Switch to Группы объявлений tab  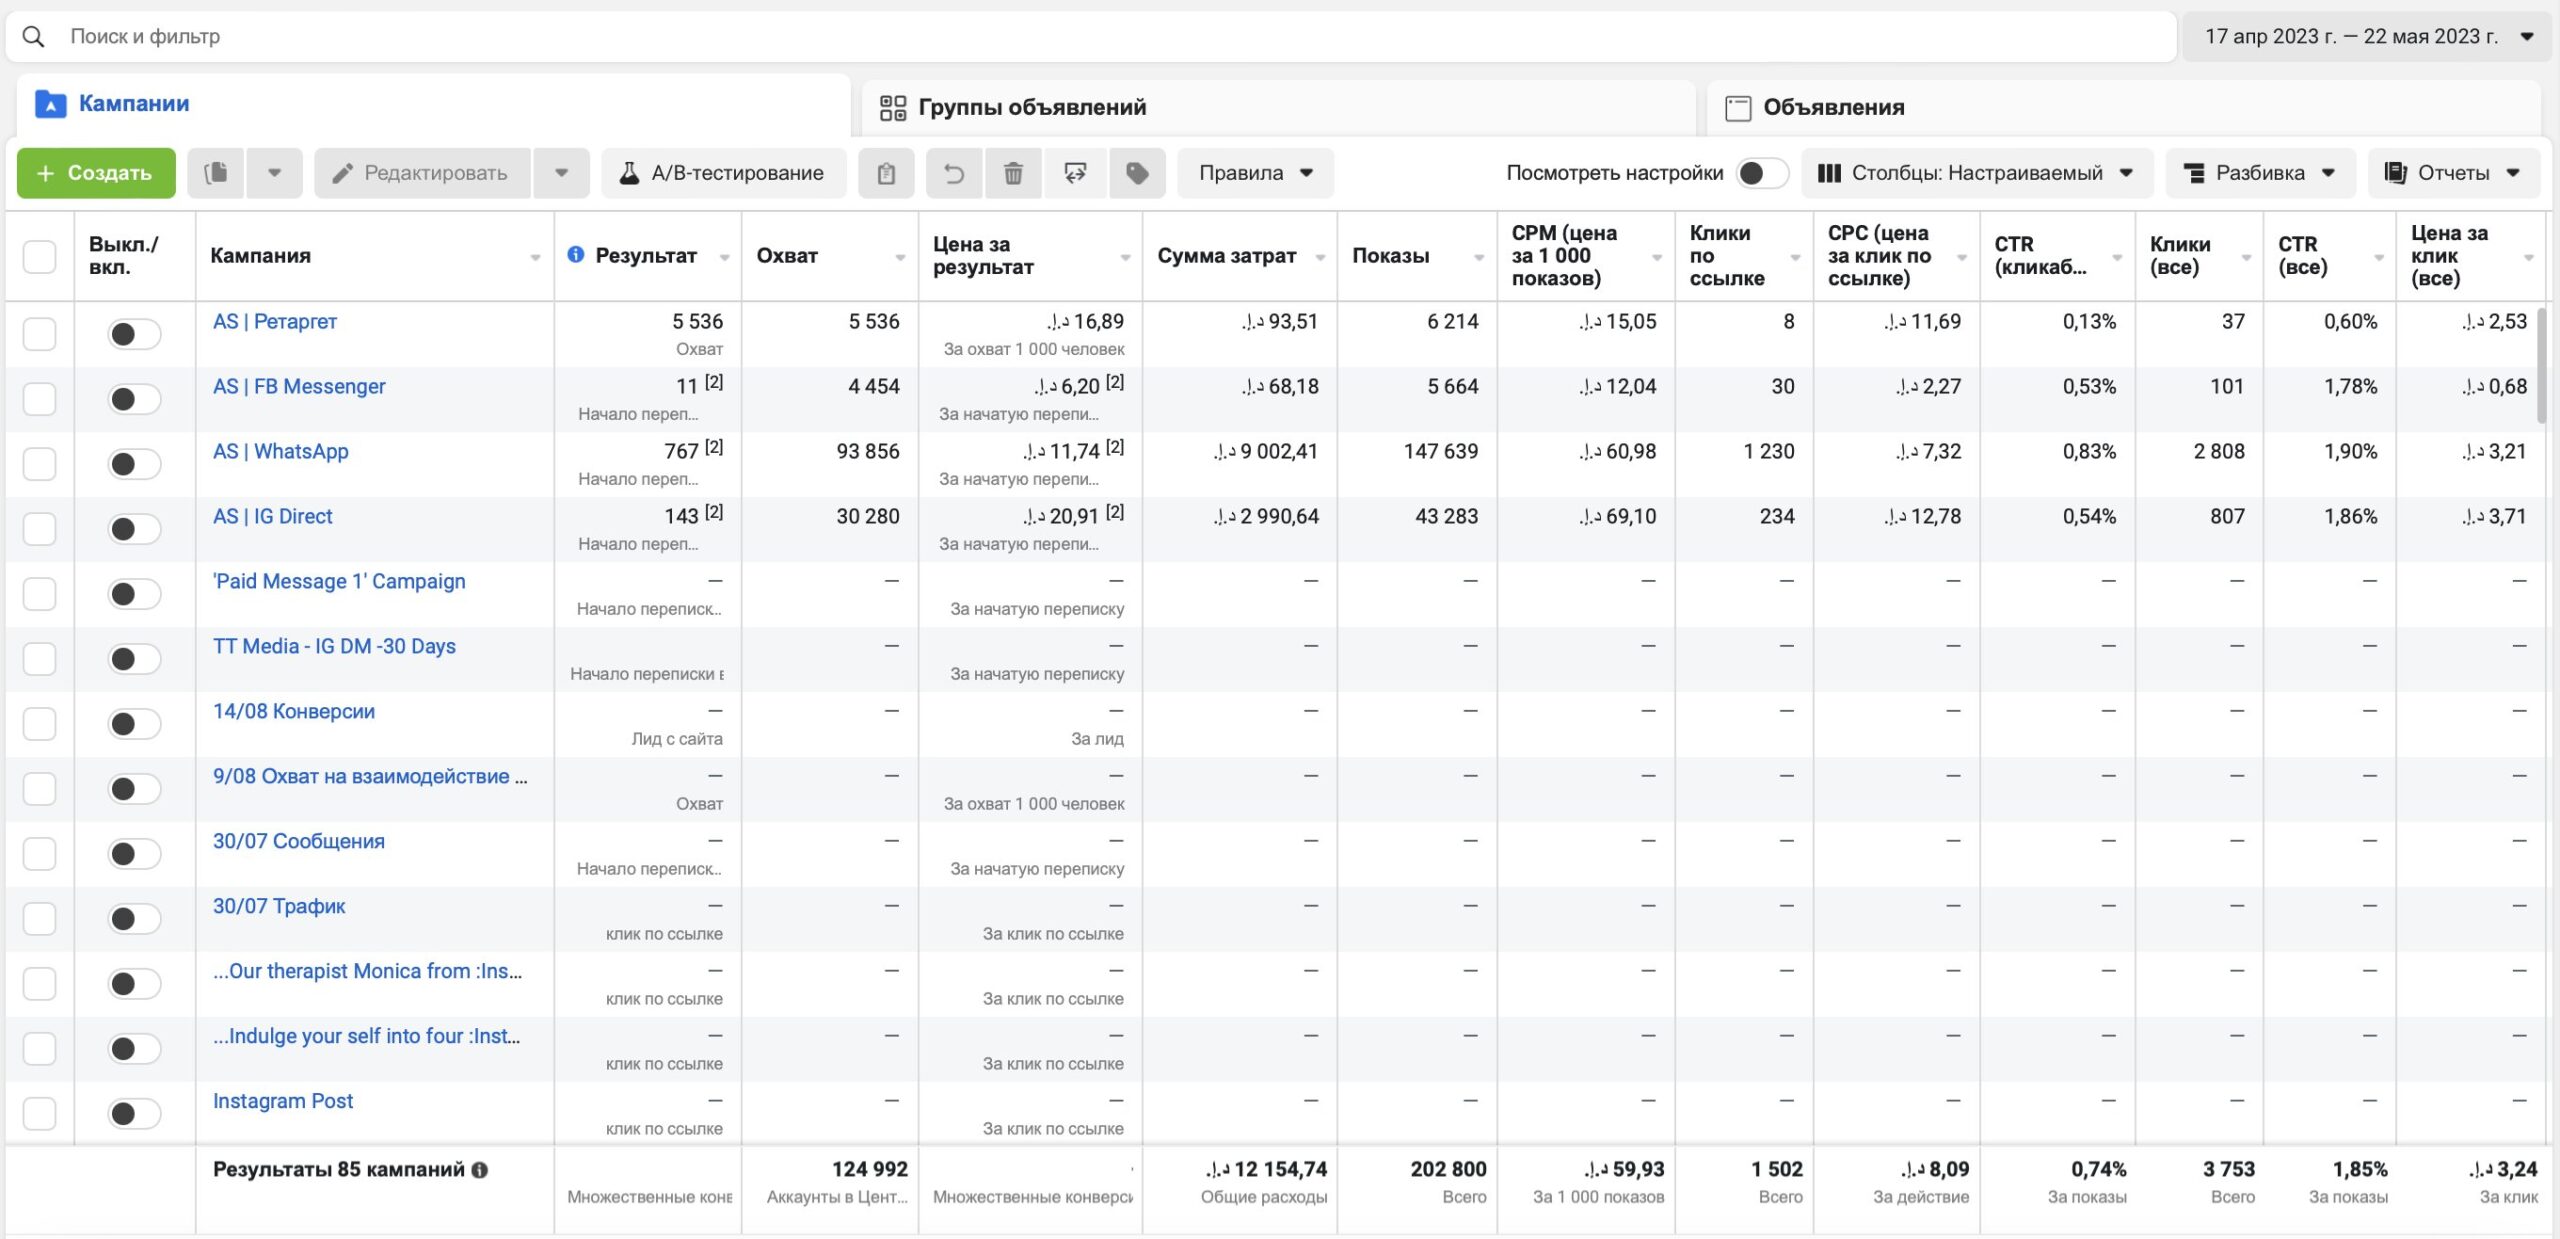(x=1278, y=108)
